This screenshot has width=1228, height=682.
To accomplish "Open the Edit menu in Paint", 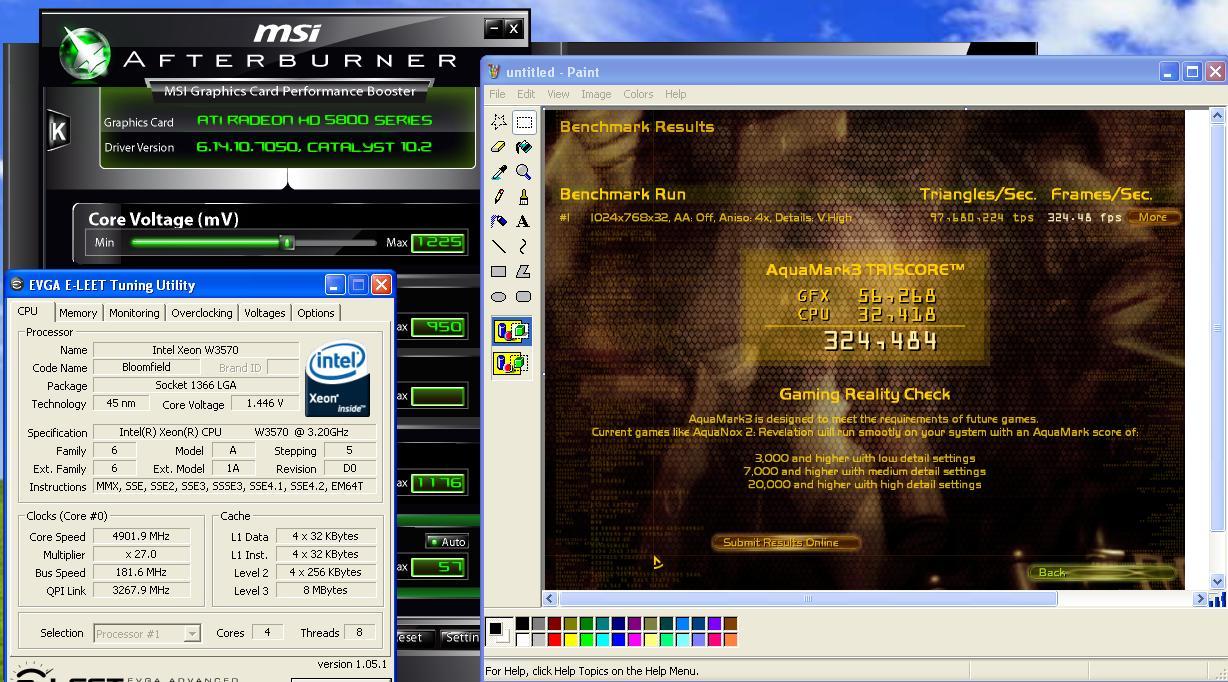I will [526, 94].
